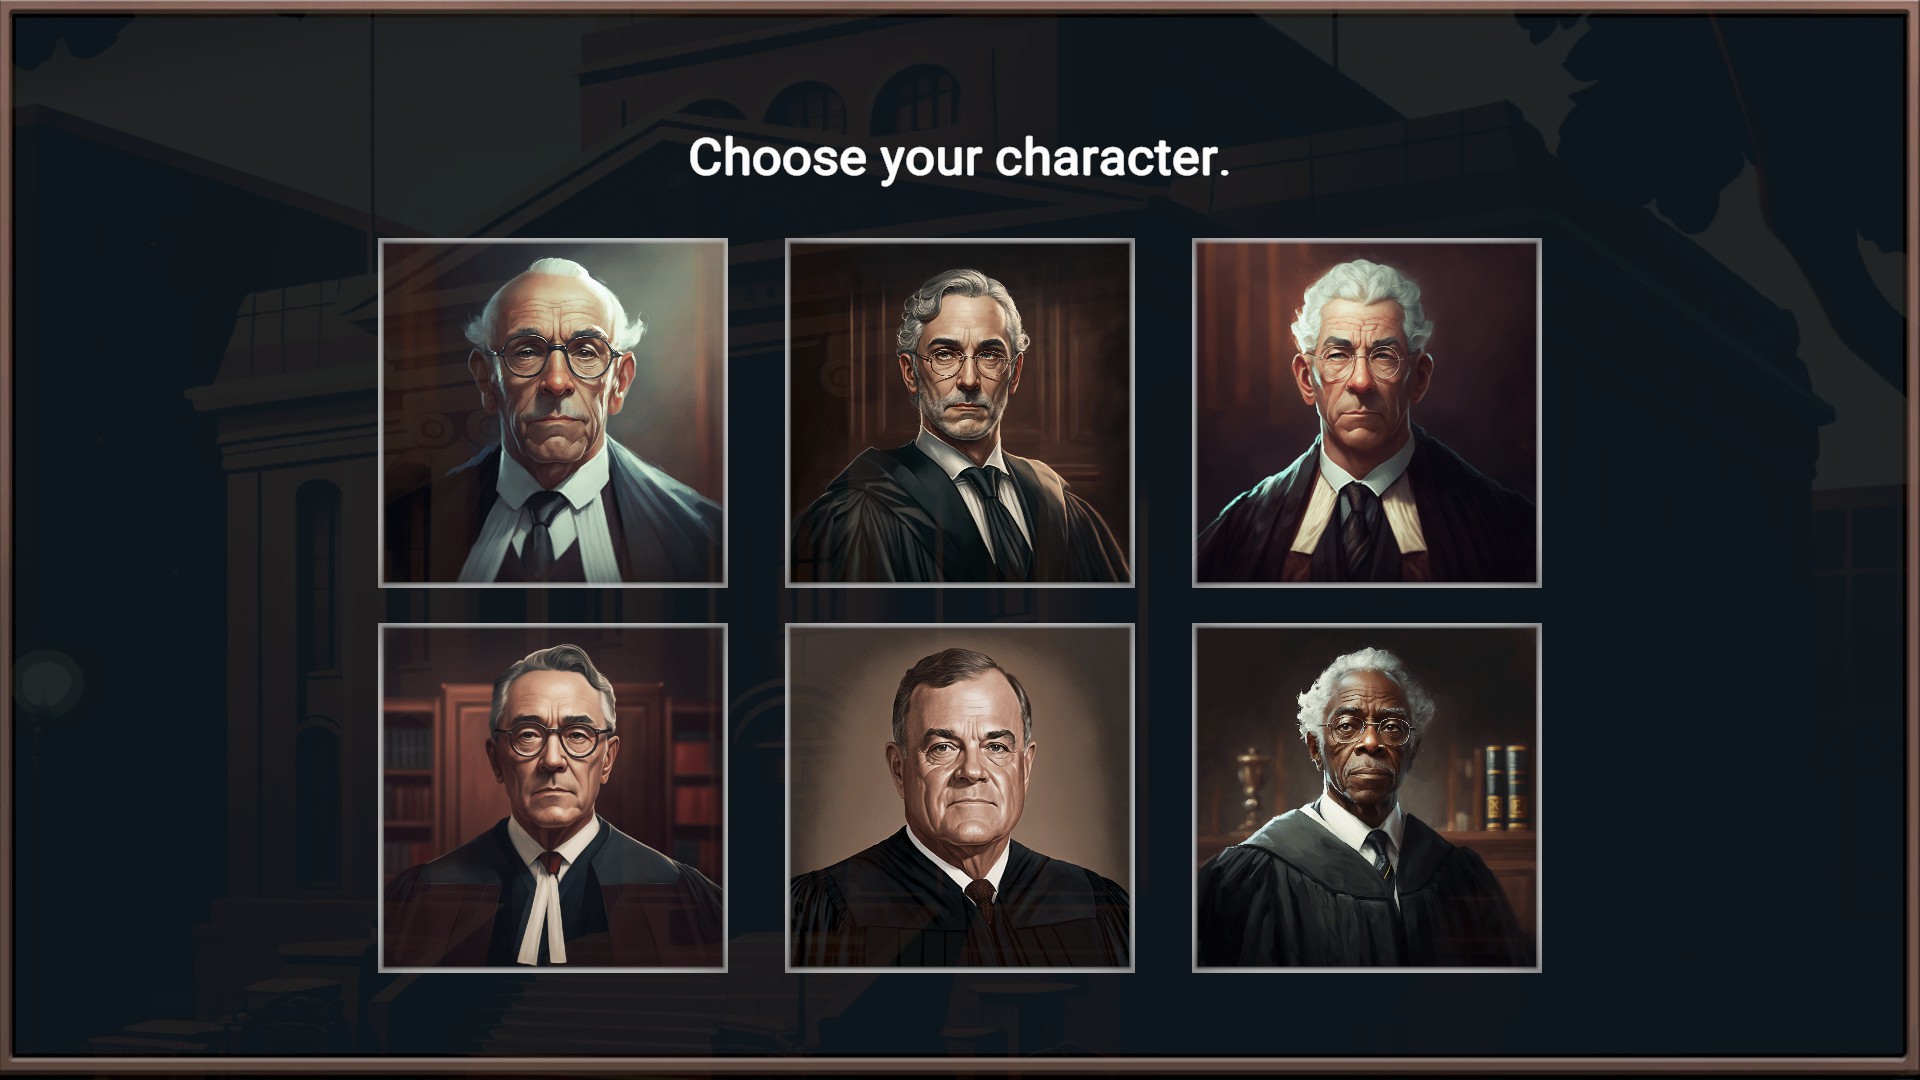The height and width of the screenshot is (1080, 1920).
Task: Choose the top left character portrait
Action: tap(553, 412)
